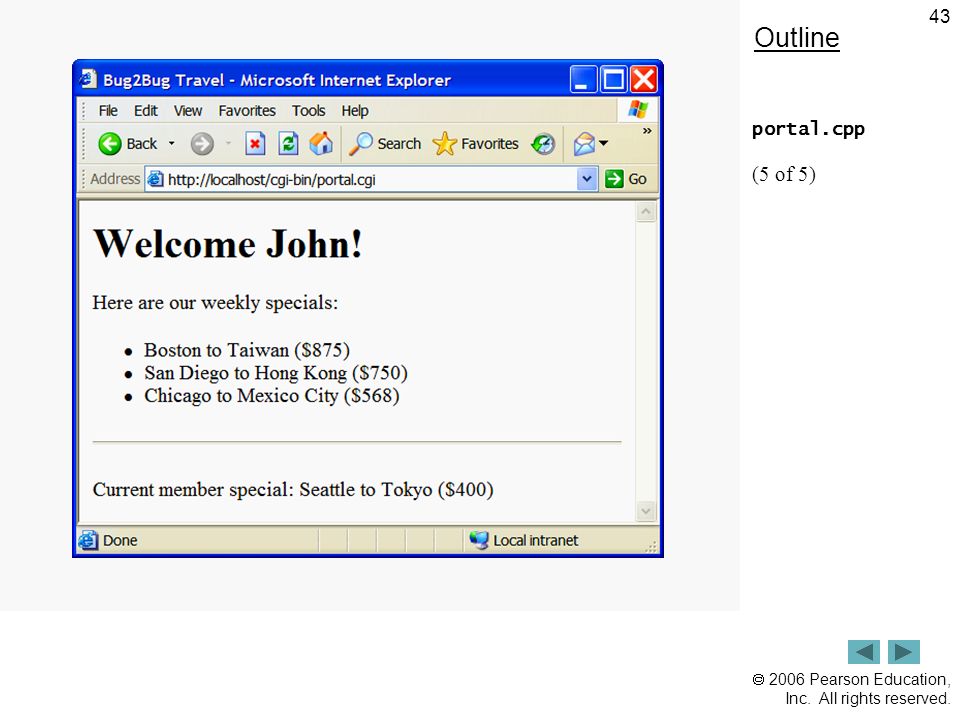This screenshot has width=960, height=720.
Task: Expand the Mail options dropdown arrow
Action: (604, 143)
